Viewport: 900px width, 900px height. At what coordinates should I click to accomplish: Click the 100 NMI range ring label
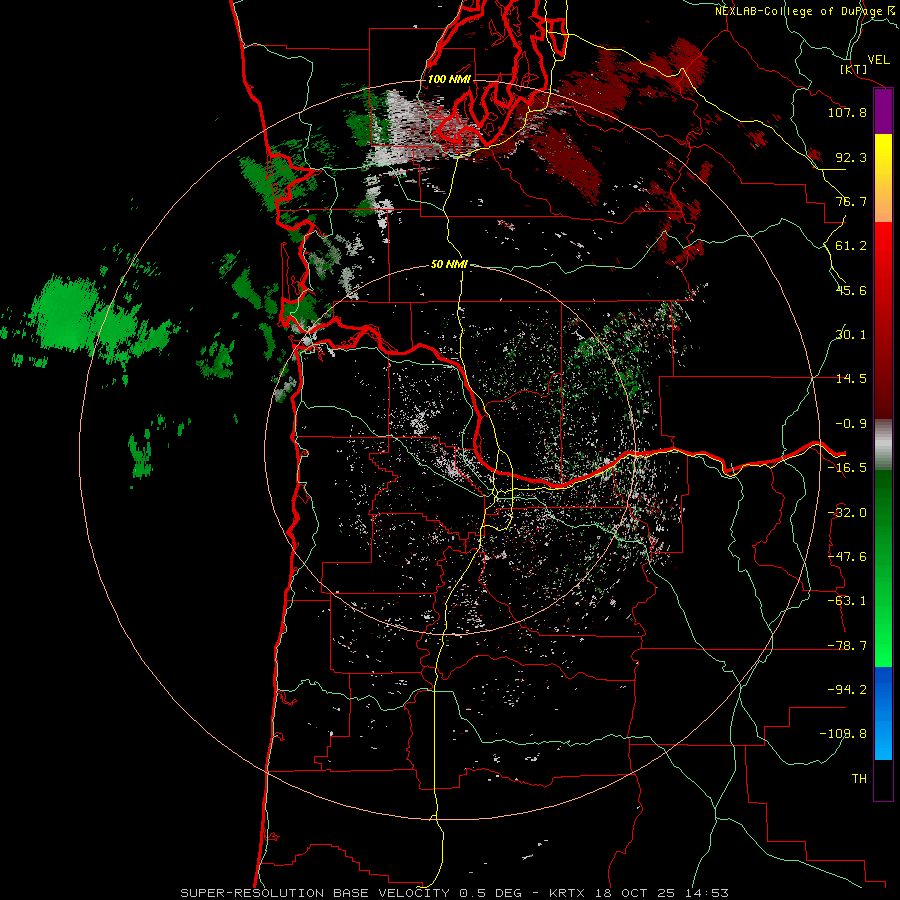tap(449, 79)
